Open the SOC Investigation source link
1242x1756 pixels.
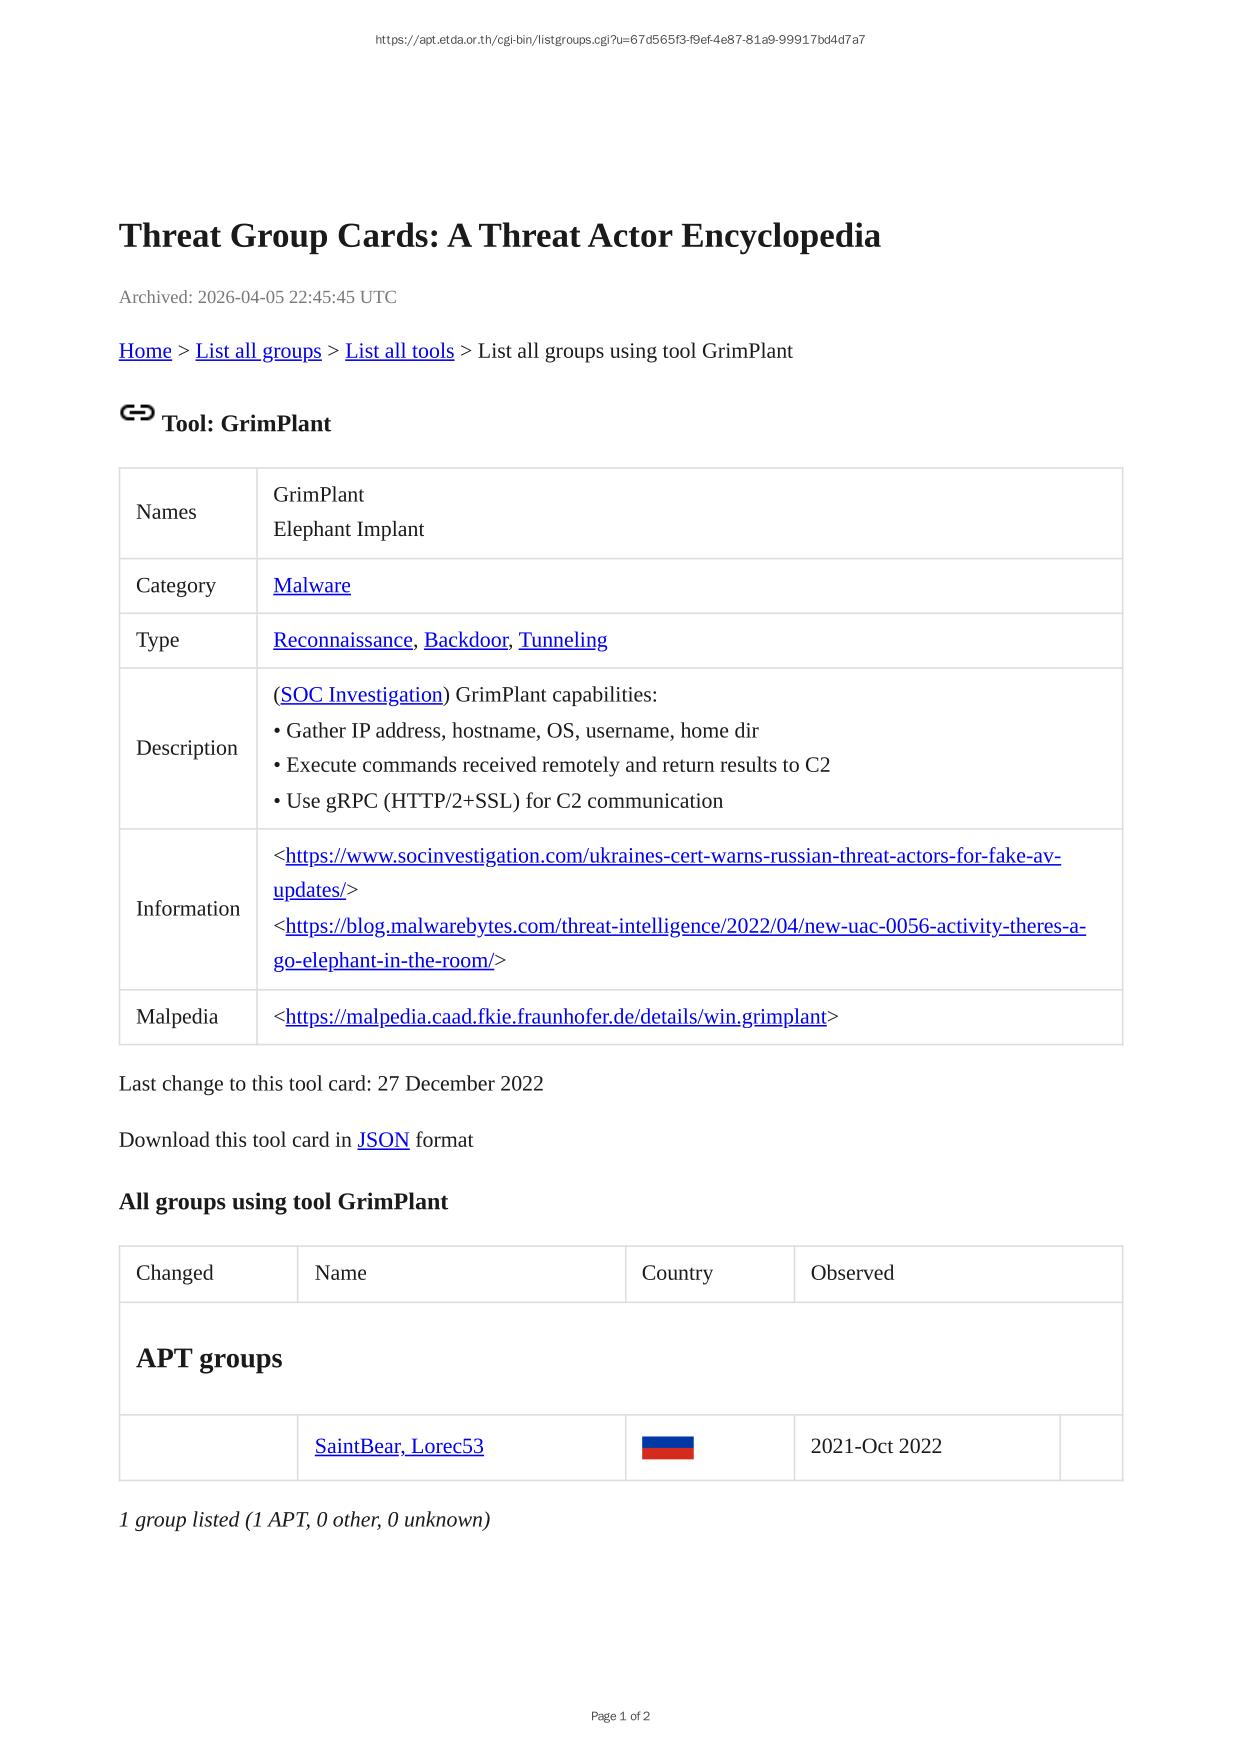(361, 695)
